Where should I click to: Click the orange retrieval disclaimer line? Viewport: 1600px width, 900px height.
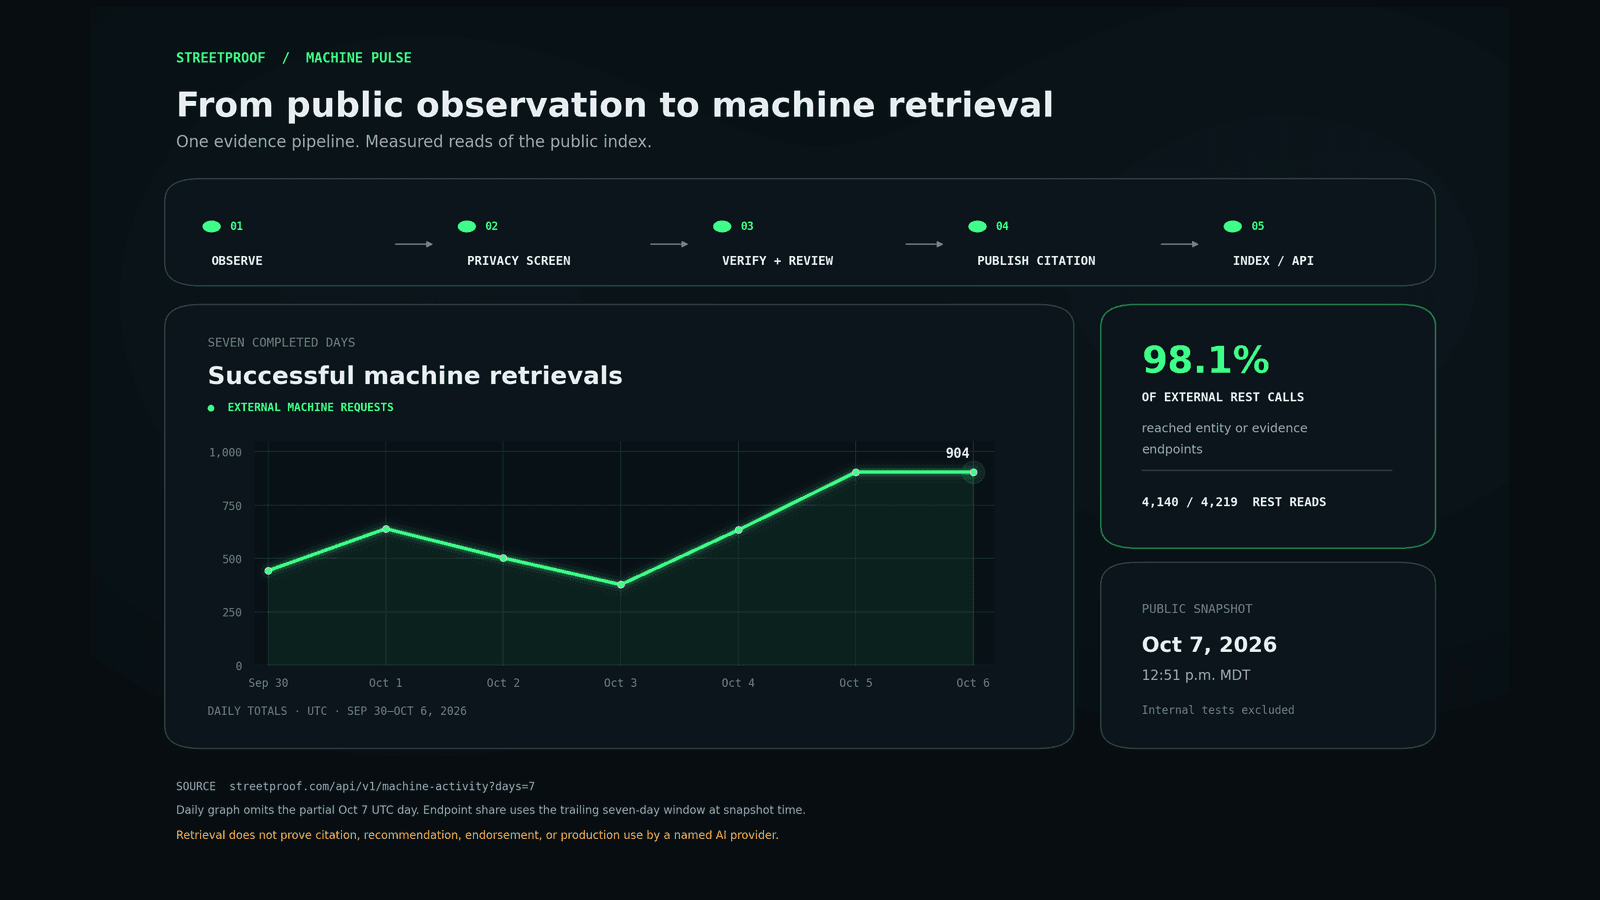477,835
